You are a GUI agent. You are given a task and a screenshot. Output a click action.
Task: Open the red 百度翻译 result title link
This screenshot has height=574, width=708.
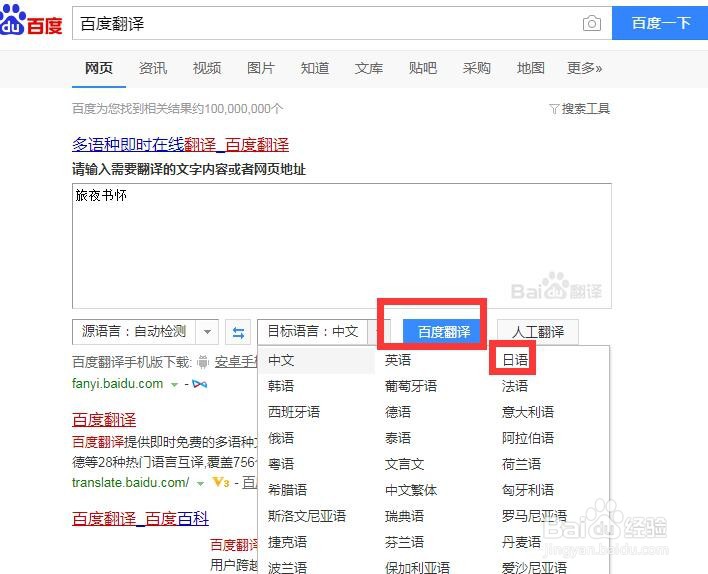(104, 420)
